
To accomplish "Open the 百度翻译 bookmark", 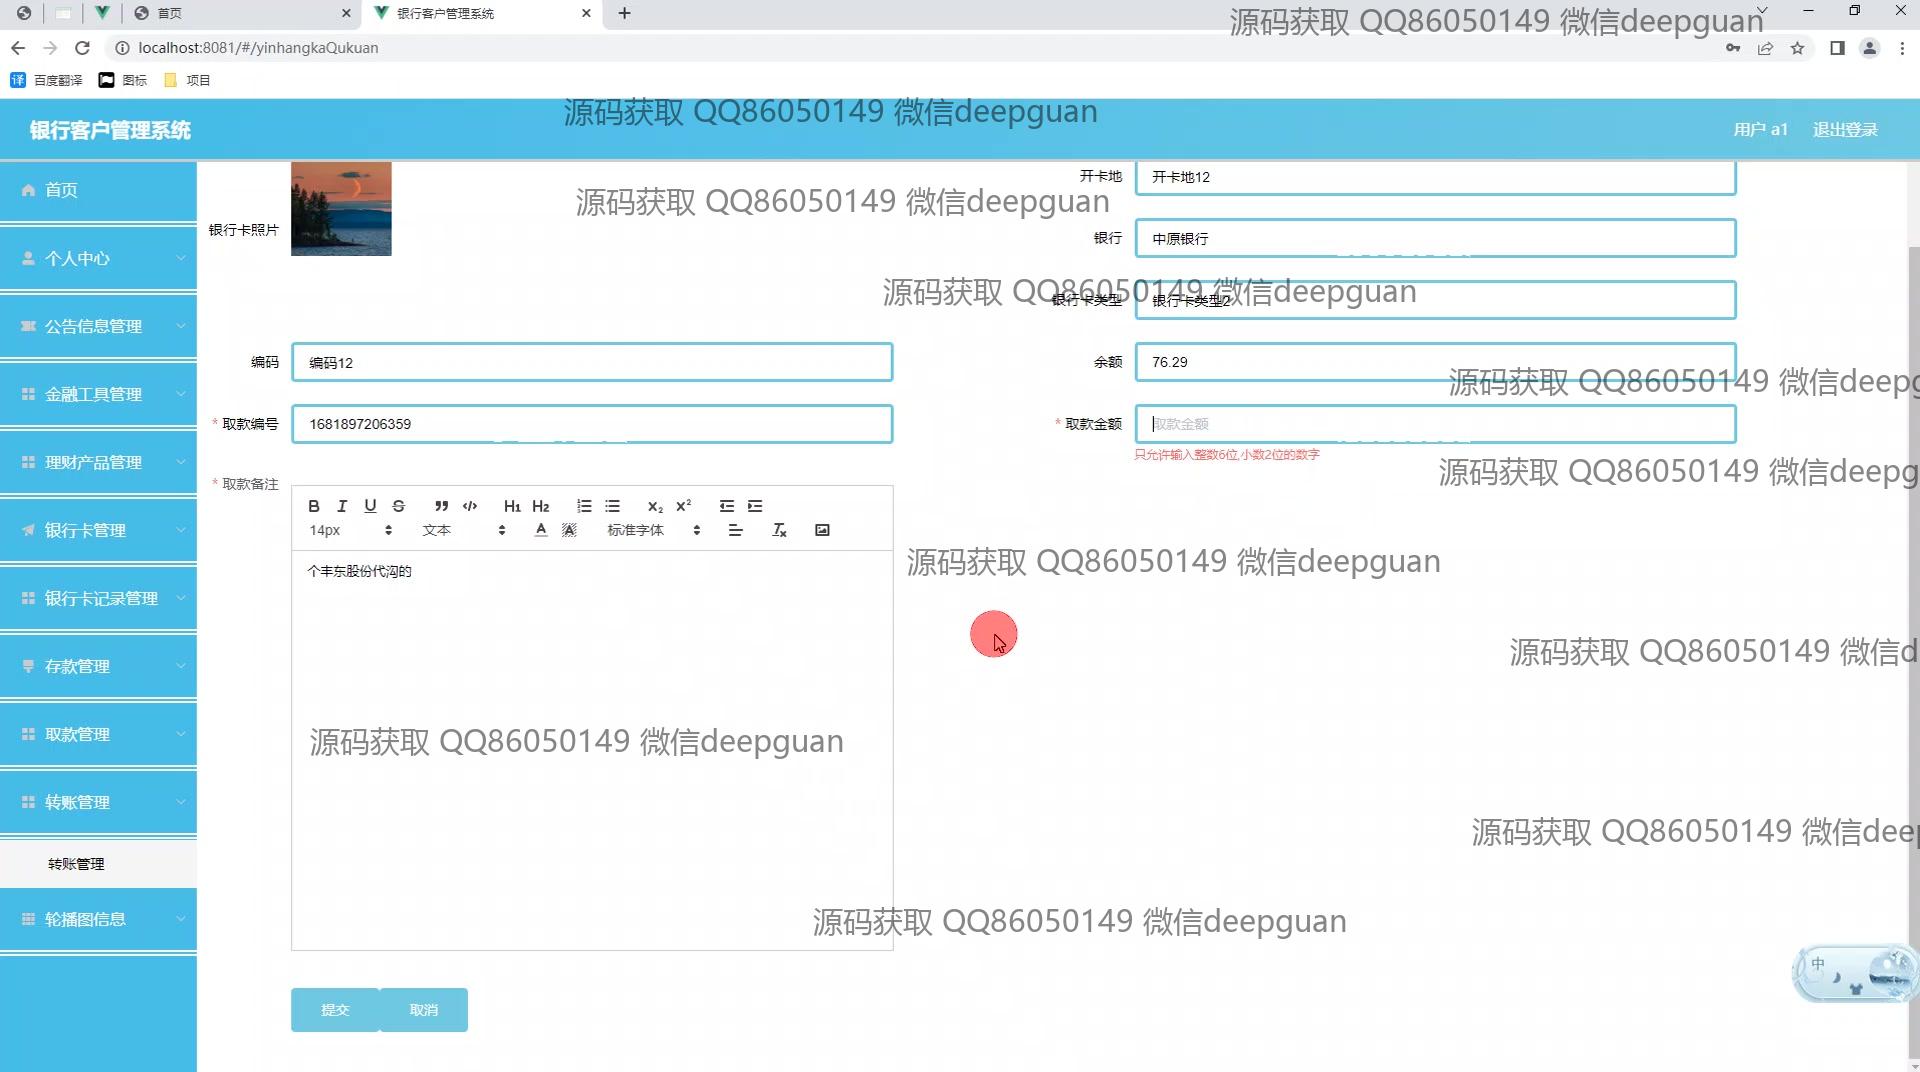I will (47, 80).
